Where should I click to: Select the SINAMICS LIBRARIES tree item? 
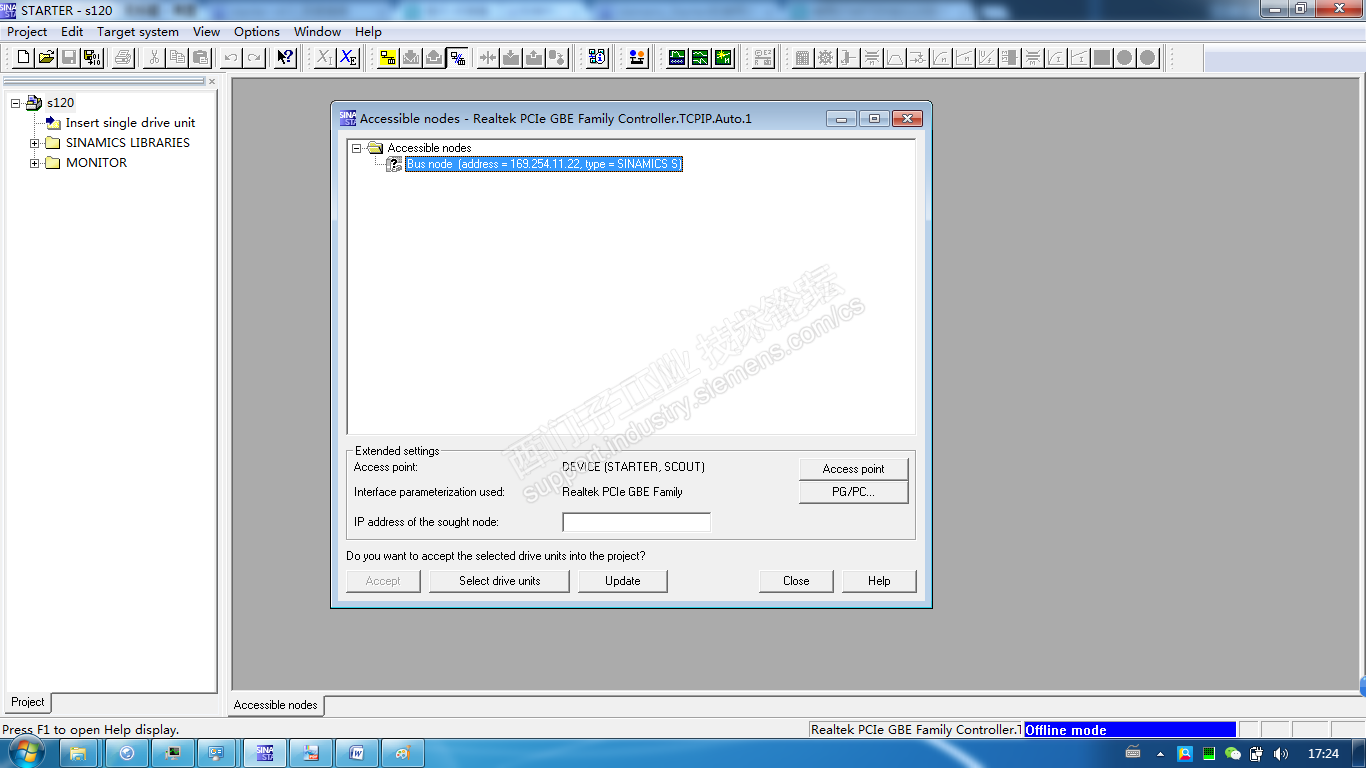128,143
